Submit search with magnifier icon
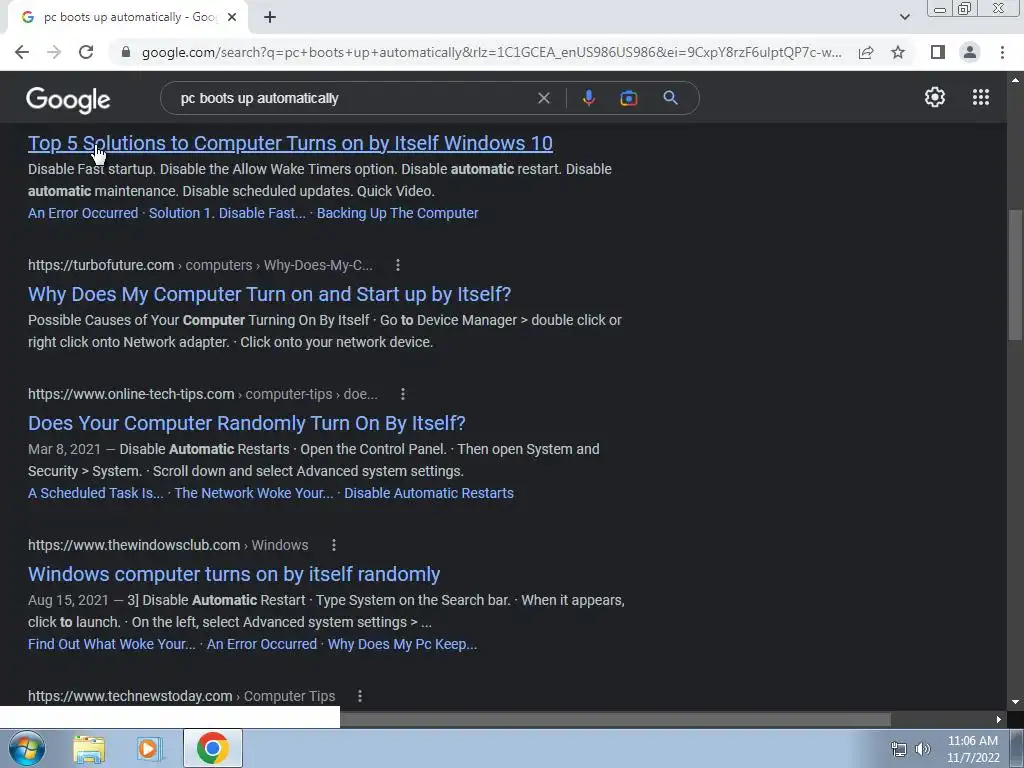Image resolution: width=1024 pixels, height=768 pixels. point(670,98)
